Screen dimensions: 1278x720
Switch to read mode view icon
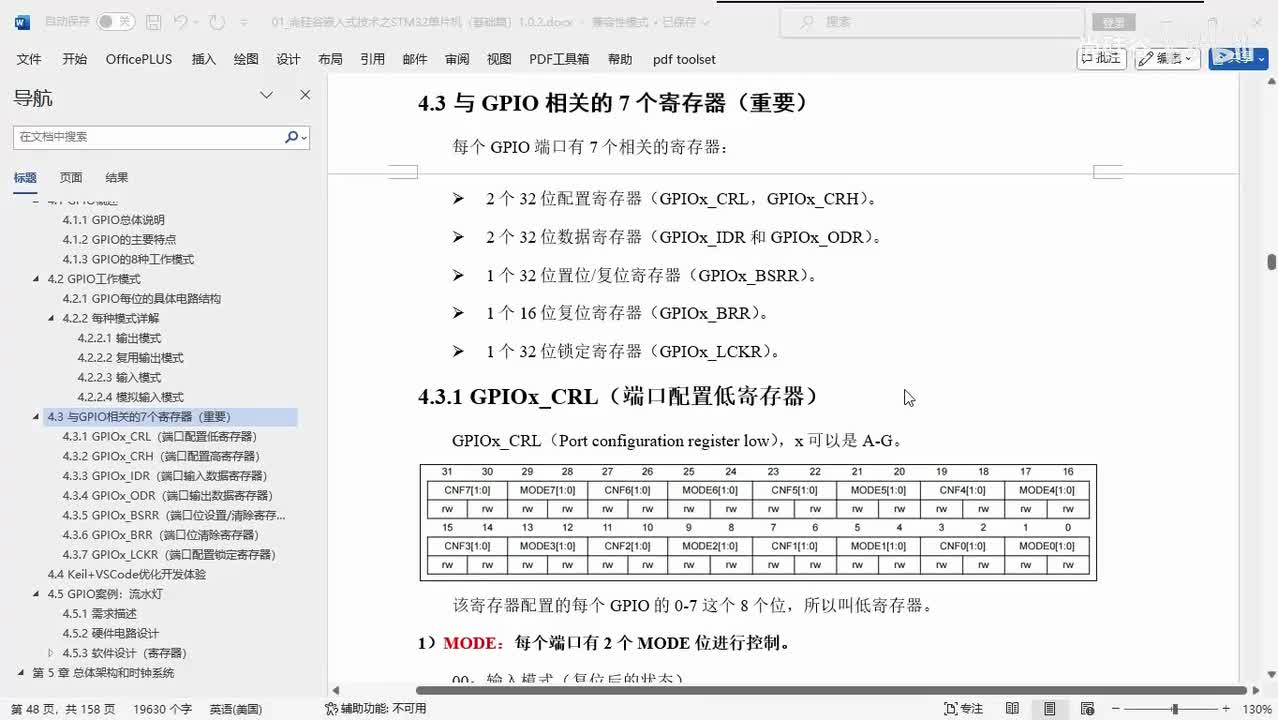pyautogui.click(x=1012, y=708)
